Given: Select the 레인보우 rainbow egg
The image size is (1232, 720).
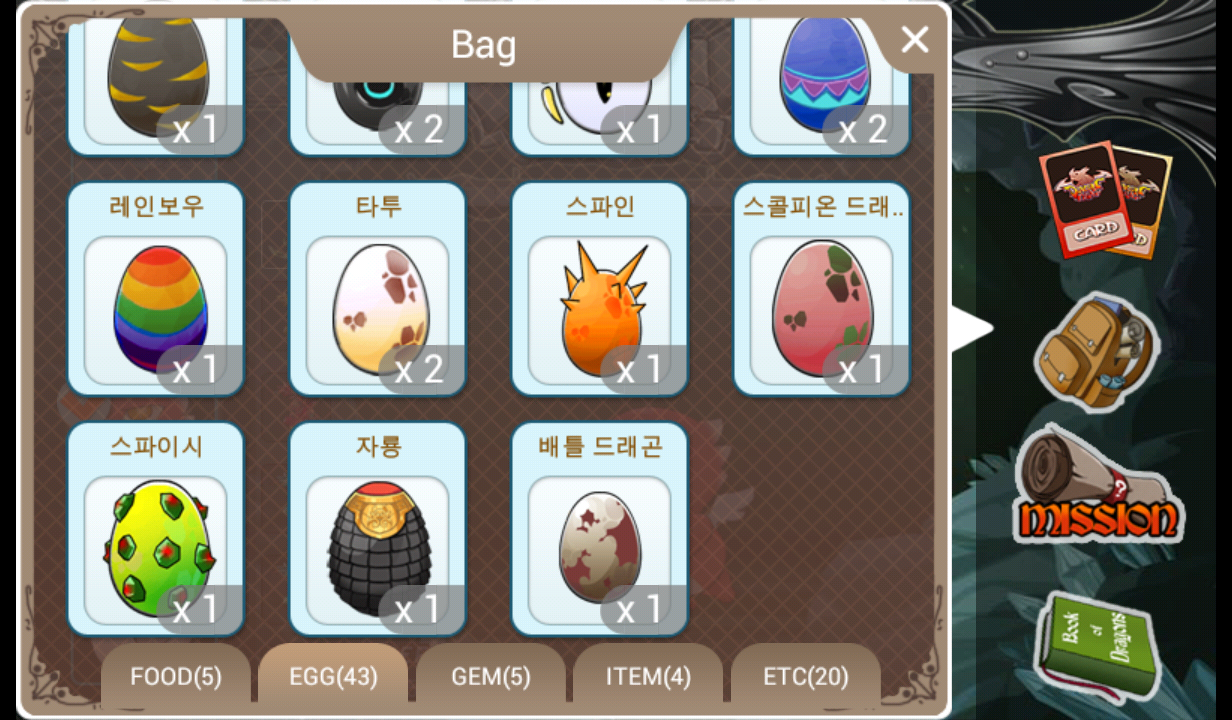Looking at the screenshot, I should tap(156, 290).
